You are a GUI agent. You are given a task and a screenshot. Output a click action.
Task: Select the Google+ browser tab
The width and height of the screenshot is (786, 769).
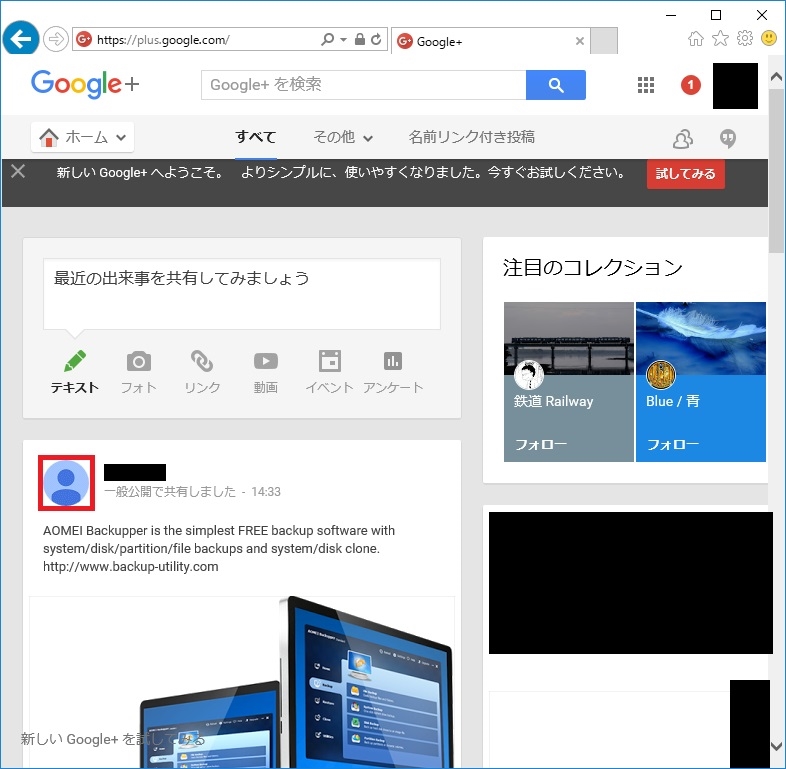490,41
